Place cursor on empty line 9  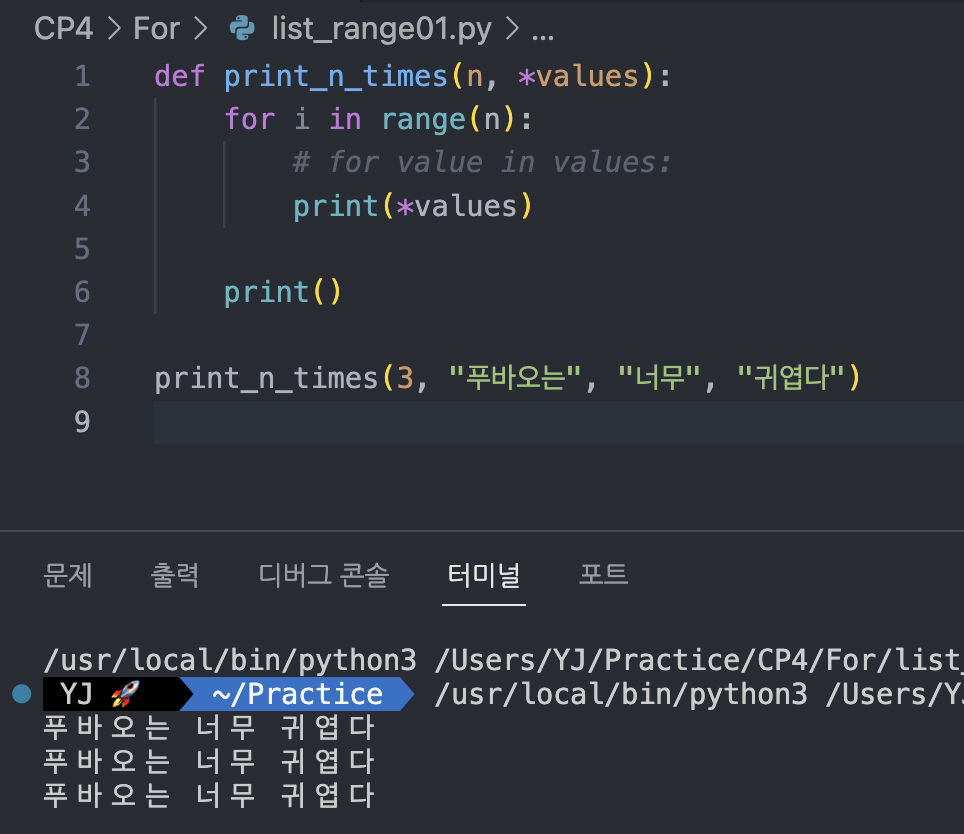pyautogui.click(x=559, y=422)
